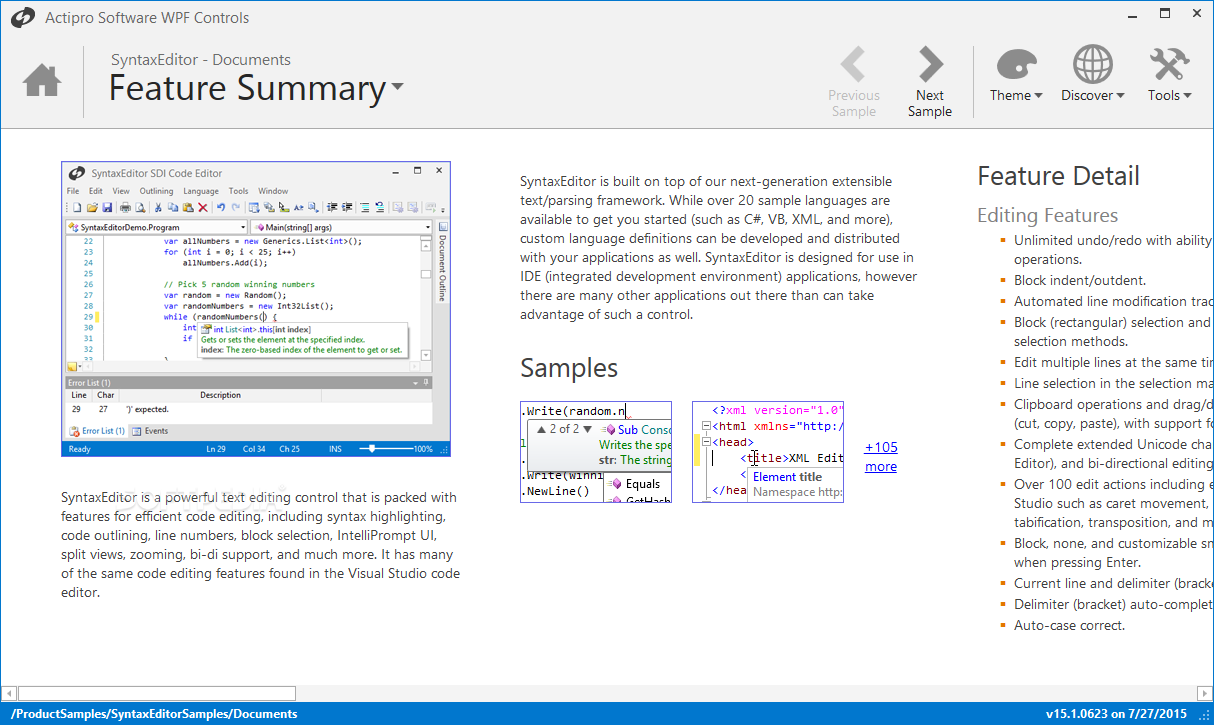Maximize the Actipro window

click(1165, 15)
